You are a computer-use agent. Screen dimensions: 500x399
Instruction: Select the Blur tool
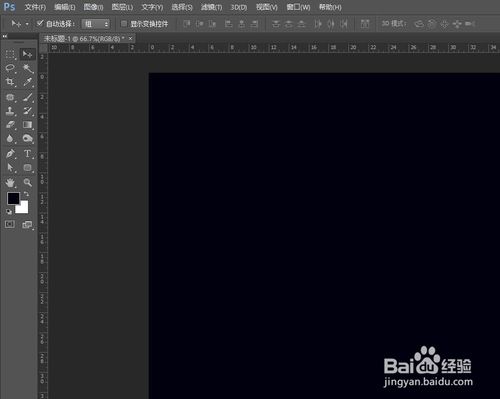(10, 138)
